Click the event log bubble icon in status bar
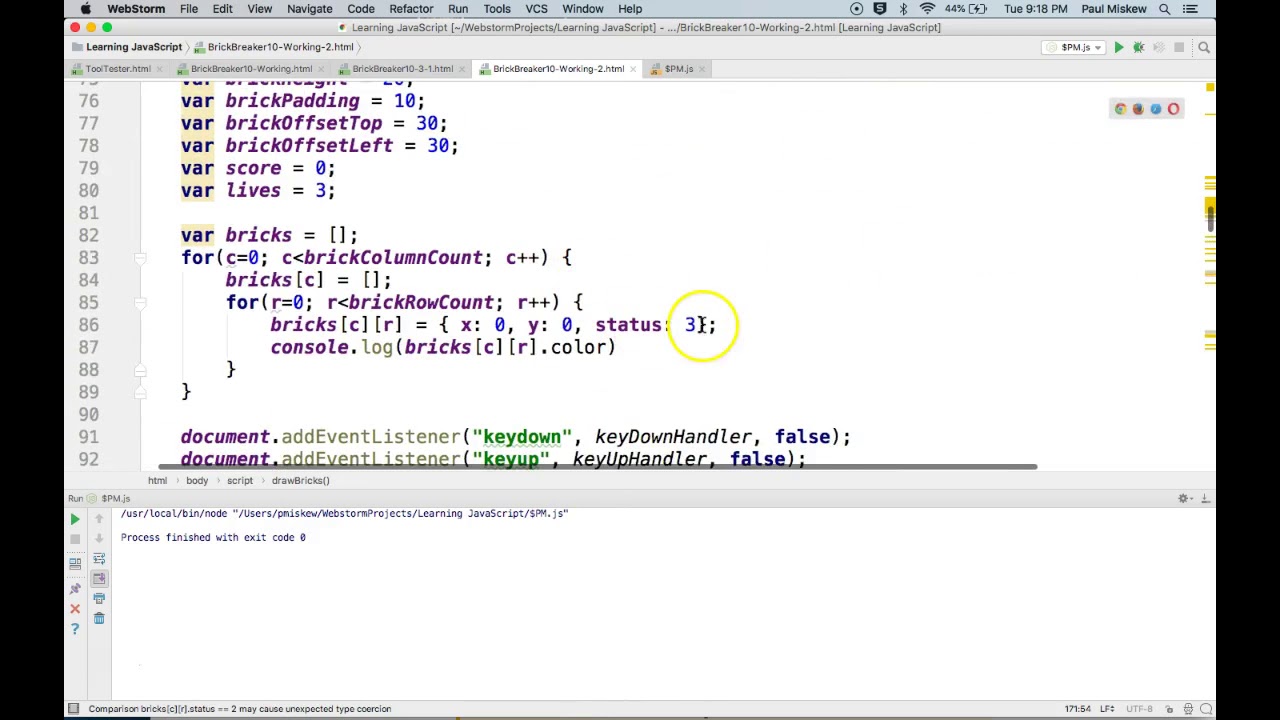Viewport: 1280px width, 720px height. click(1205, 709)
